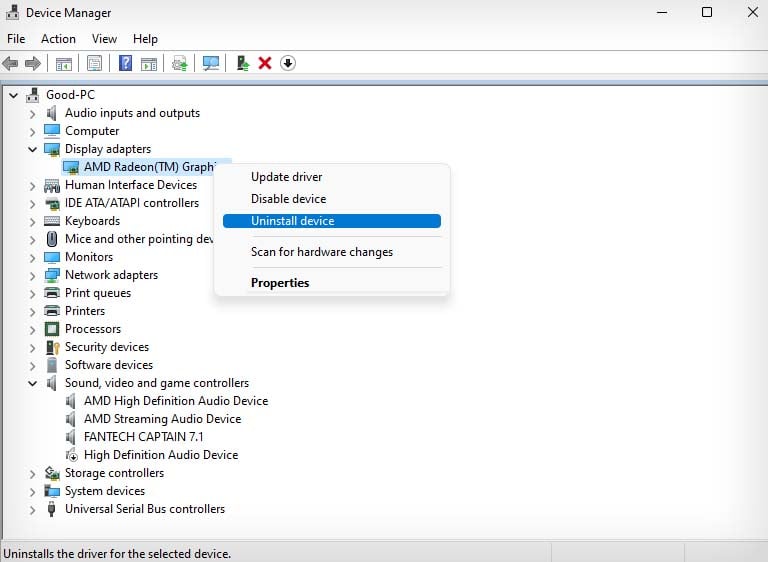
Task: Click the Show/Hide Console Tree toolbar icon
Action: pos(63,63)
